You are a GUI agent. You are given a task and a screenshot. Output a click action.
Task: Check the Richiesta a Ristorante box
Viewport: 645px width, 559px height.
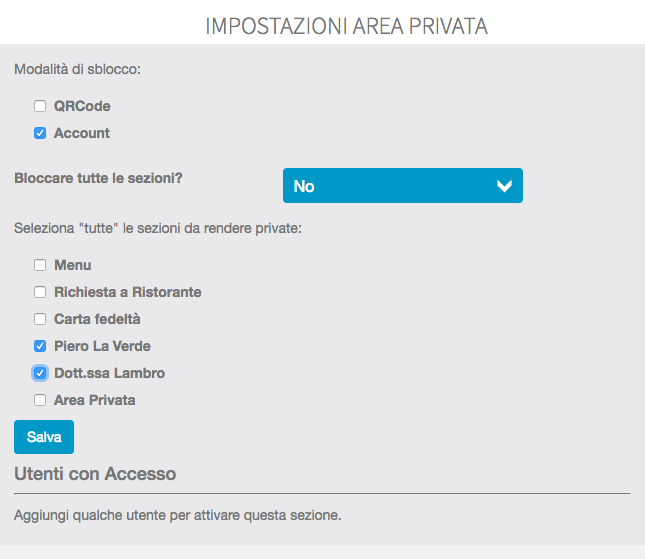pyautogui.click(x=40, y=292)
